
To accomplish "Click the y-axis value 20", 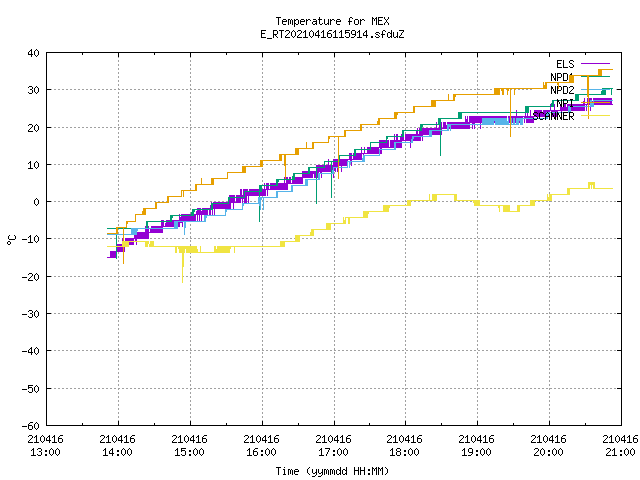I will (33, 127).
